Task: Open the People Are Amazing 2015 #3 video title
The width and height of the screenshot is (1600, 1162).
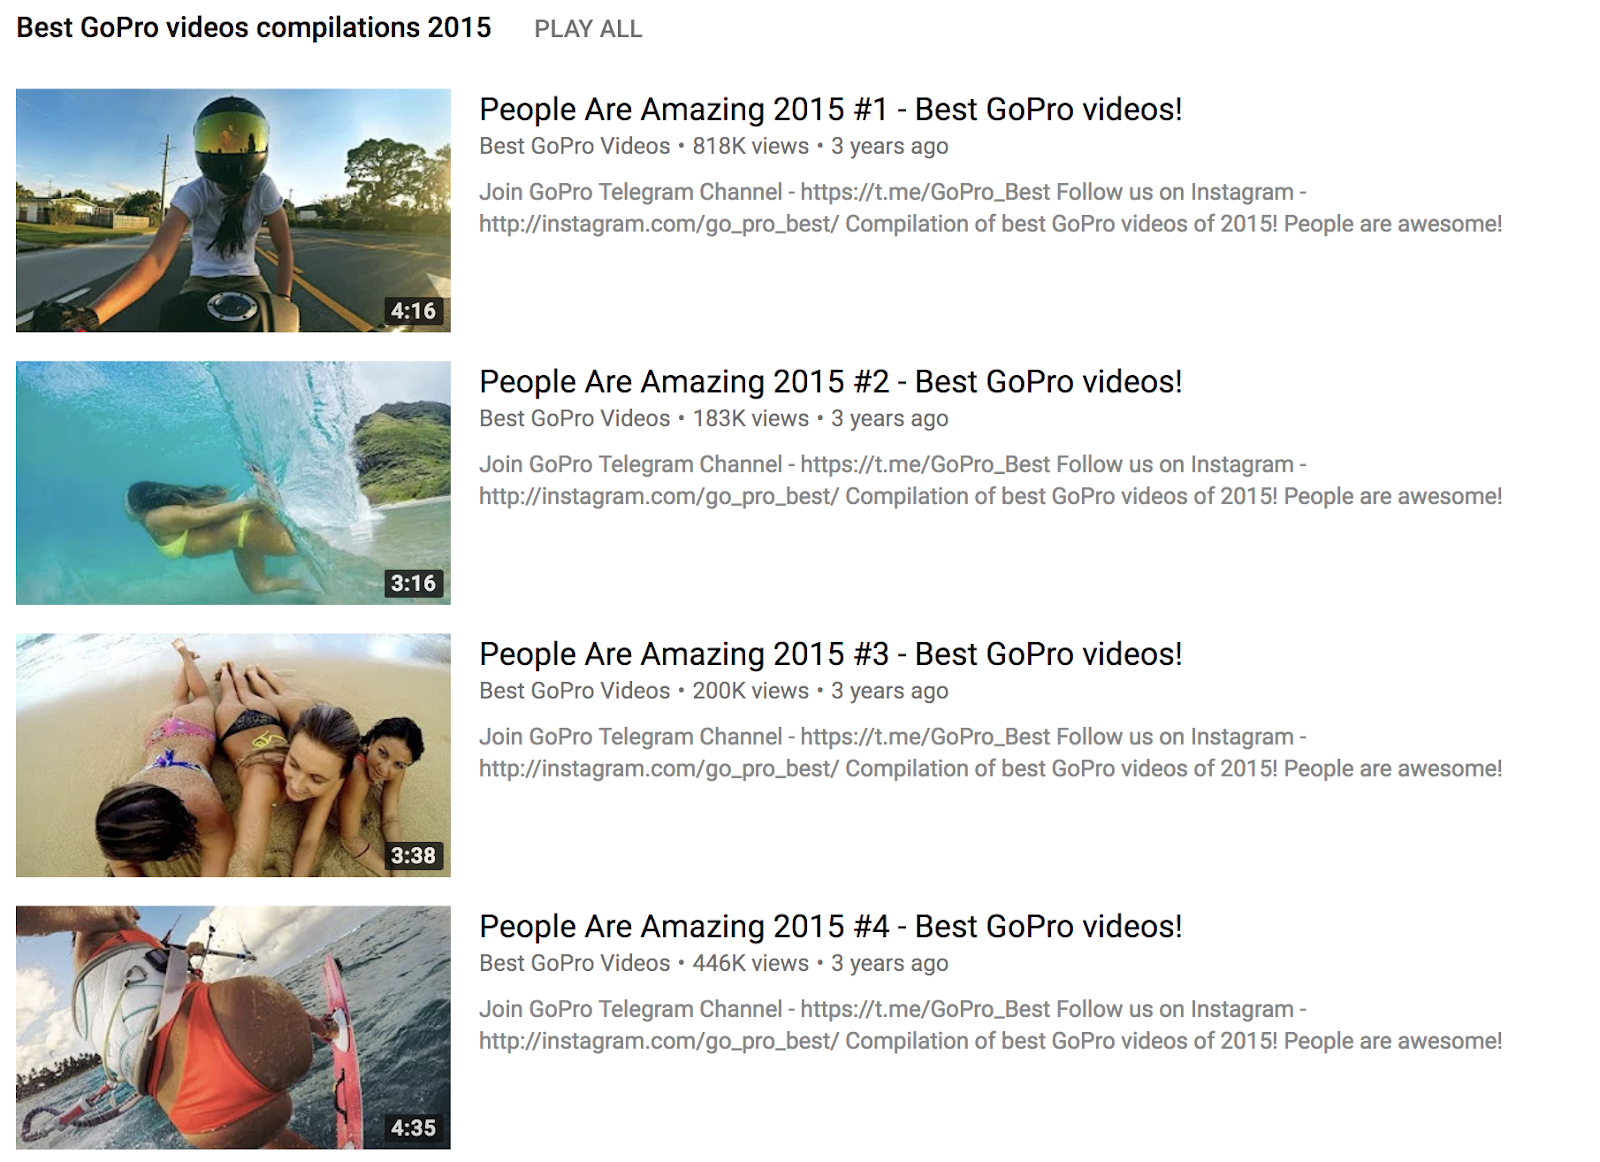Action: click(830, 653)
